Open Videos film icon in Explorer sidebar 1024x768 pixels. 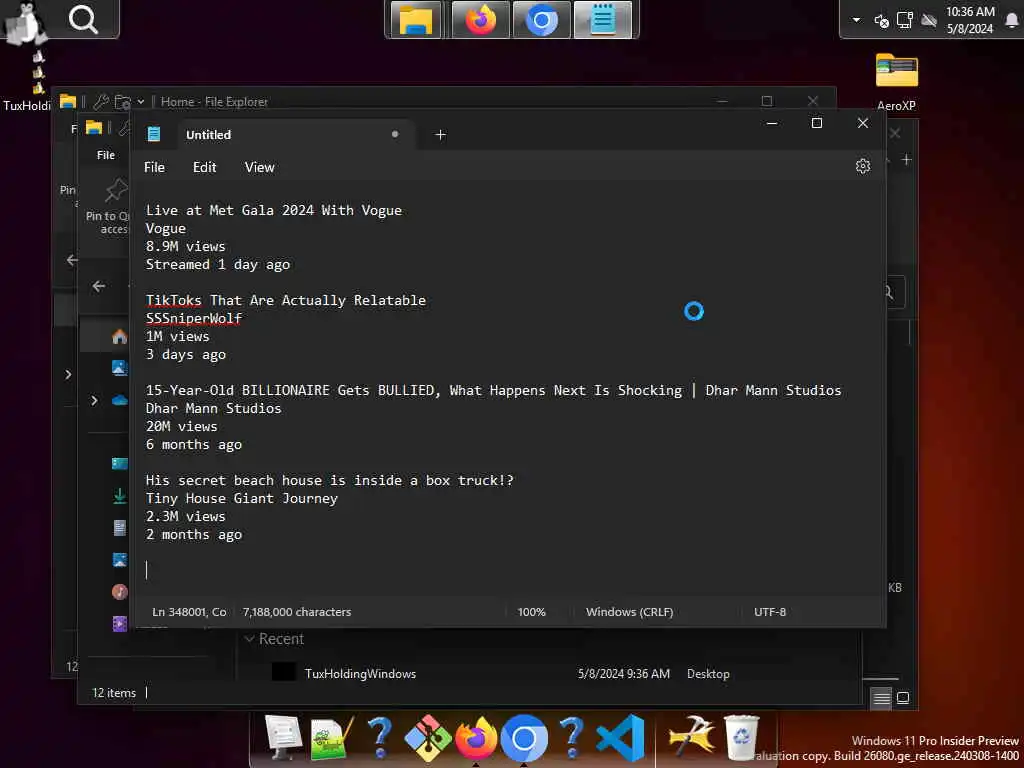(120, 624)
